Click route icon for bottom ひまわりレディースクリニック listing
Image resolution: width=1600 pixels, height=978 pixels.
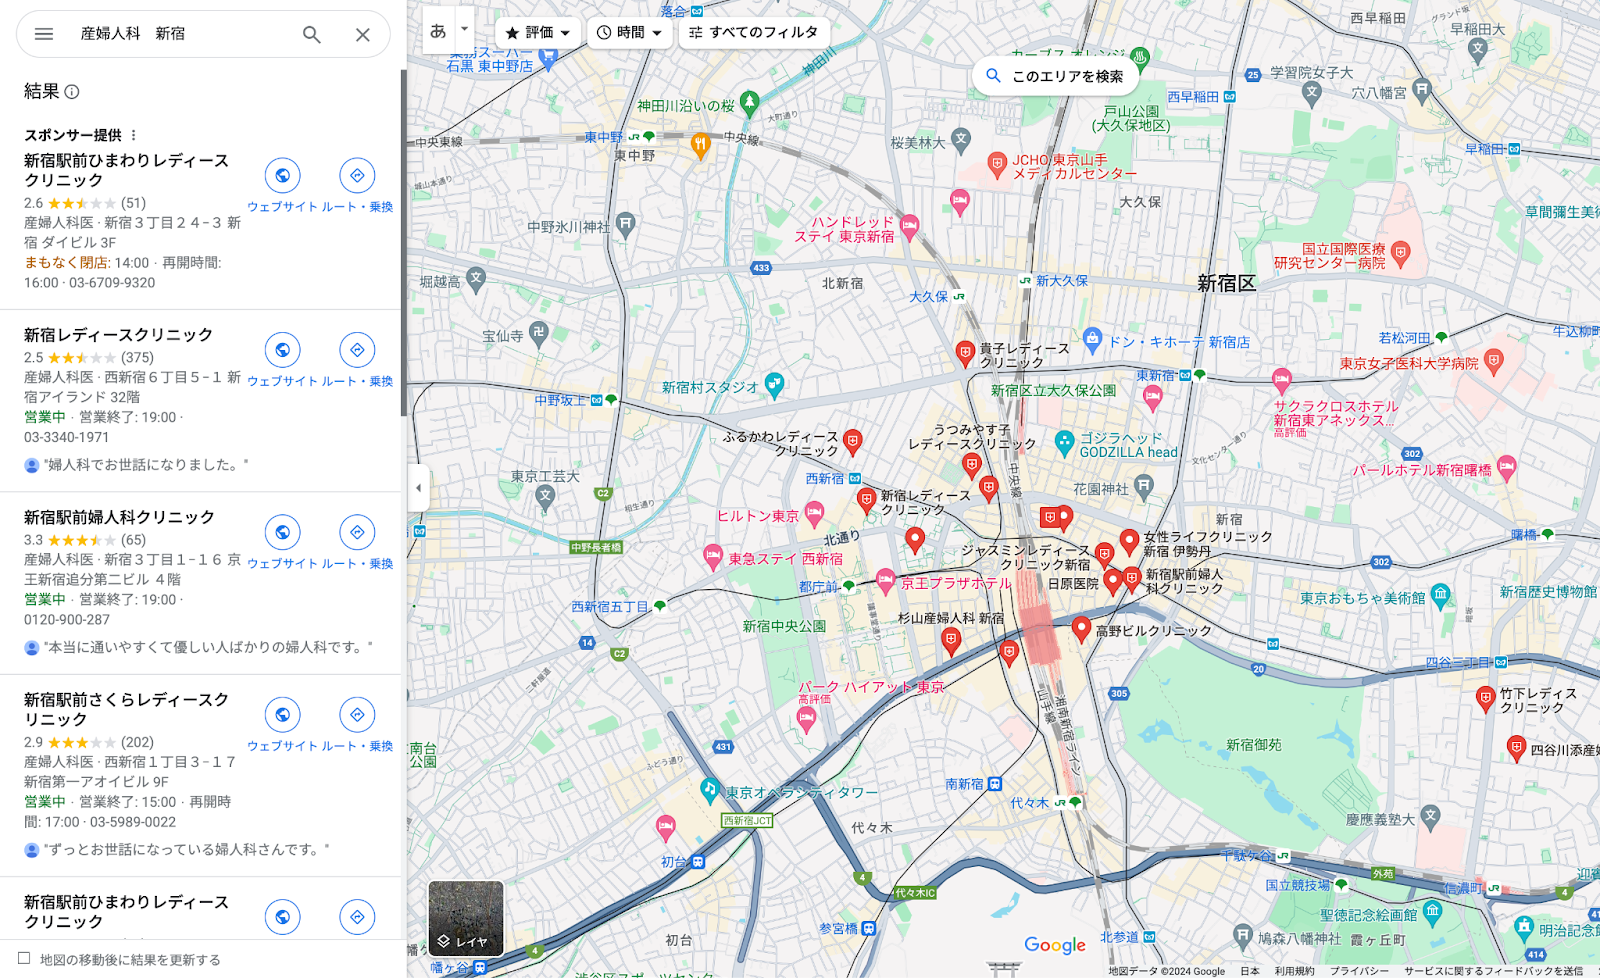(357, 916)
